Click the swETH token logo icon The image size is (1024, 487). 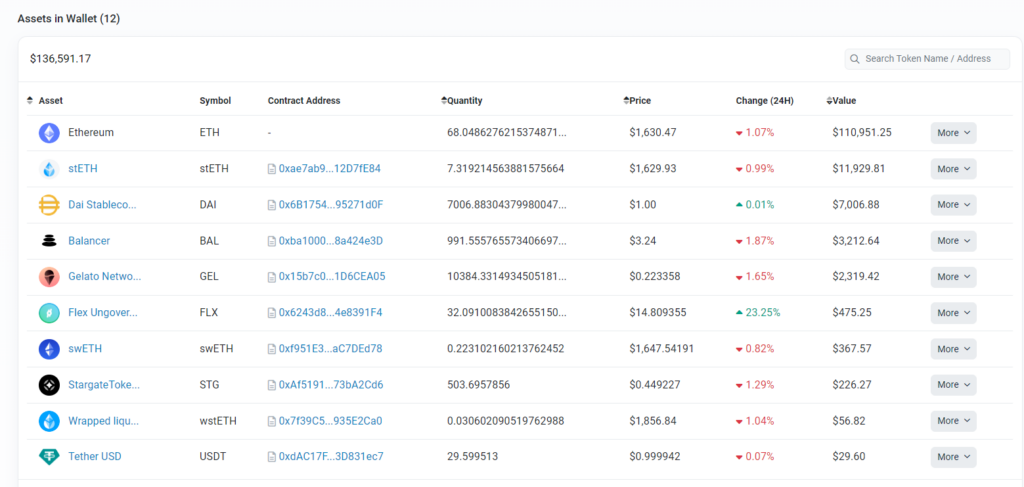tap(49, 349)
